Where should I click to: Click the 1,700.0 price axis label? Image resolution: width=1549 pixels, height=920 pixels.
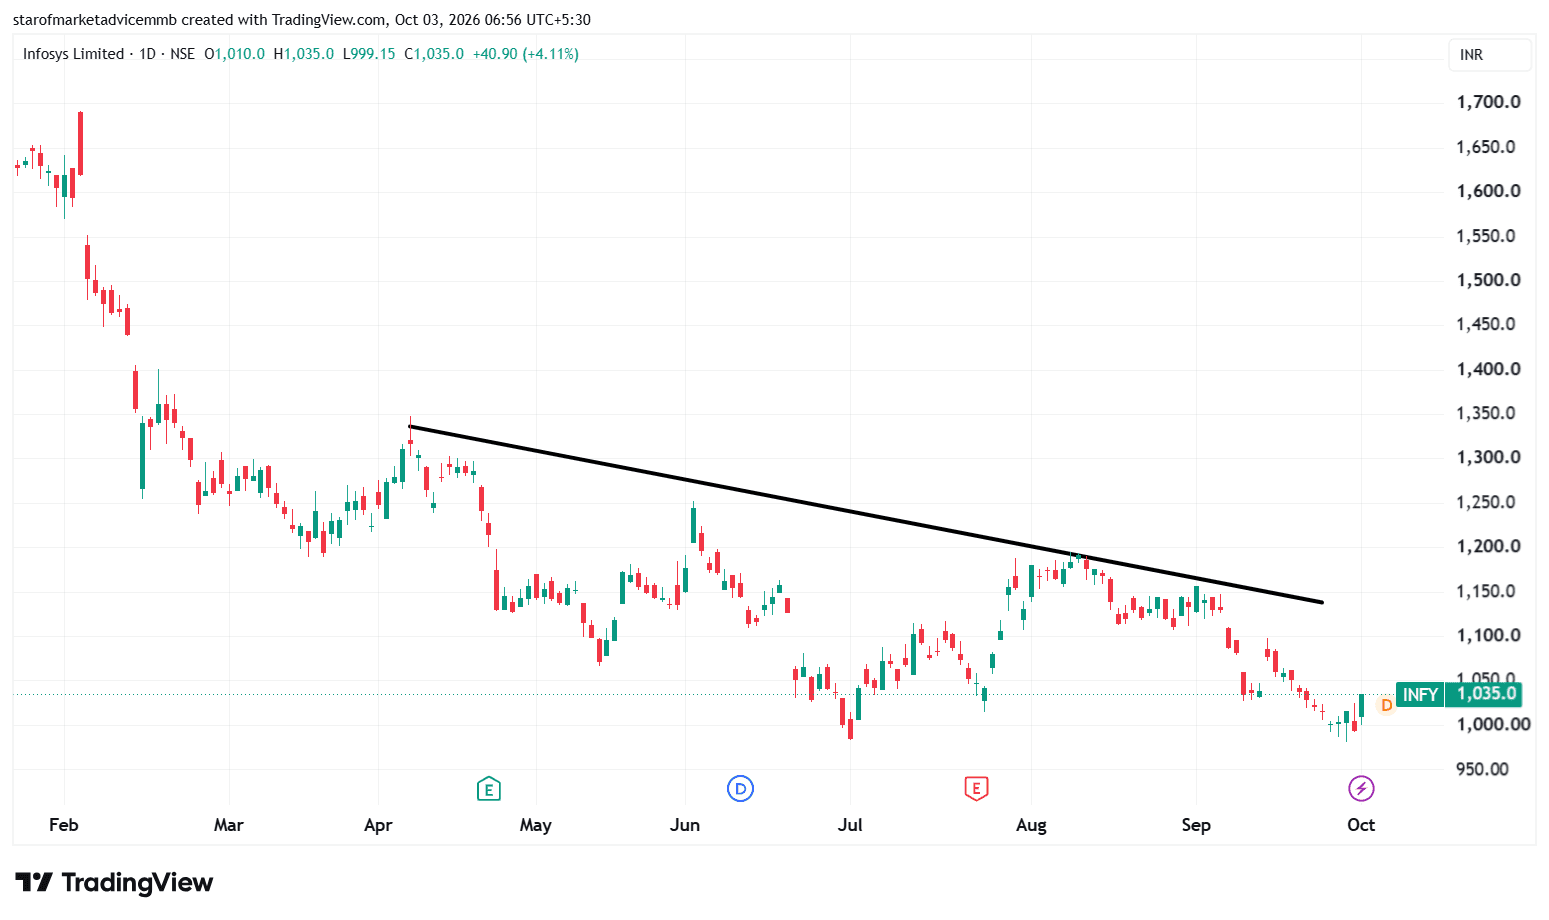pyautogui.click(x=1488, y=102)
